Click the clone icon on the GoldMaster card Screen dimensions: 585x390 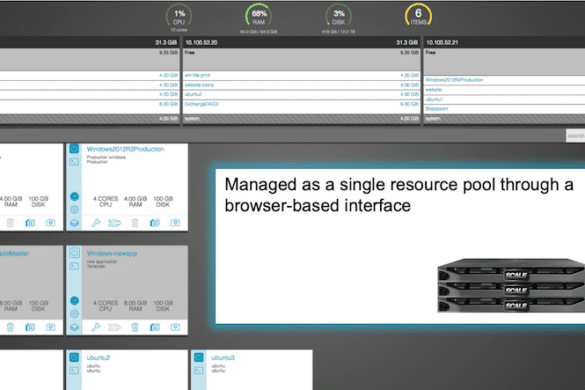pyautogui.click(x=30, y=327)
